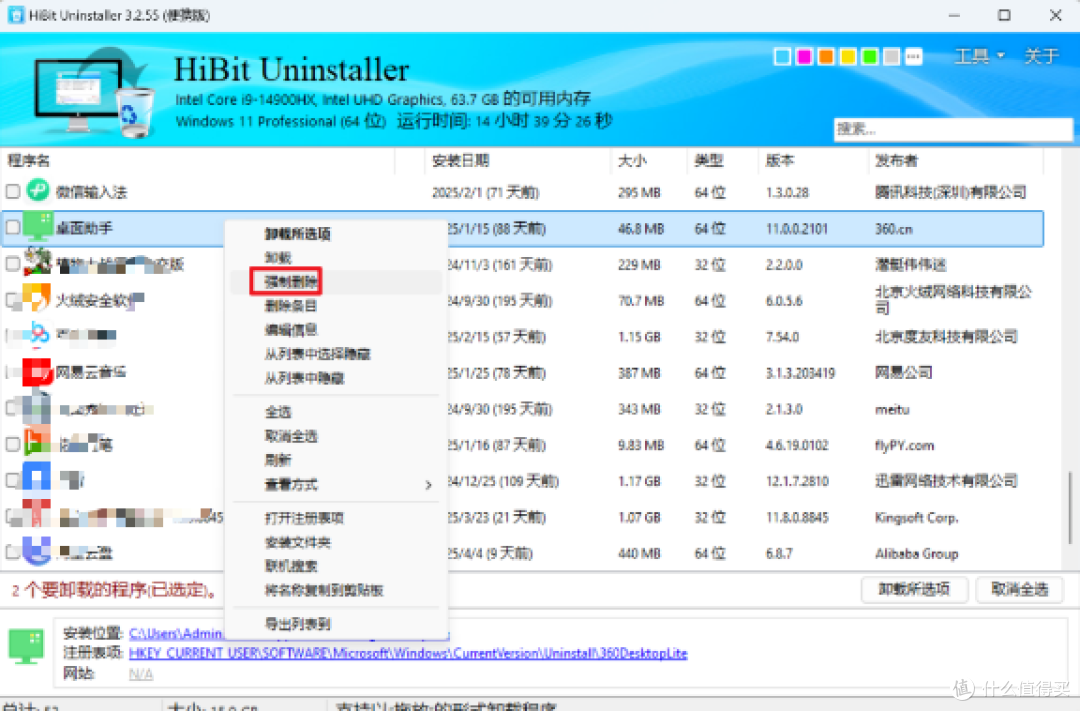Click the green monitor icon in details panel
This screenshot has width=1080, height=711.
25,646
